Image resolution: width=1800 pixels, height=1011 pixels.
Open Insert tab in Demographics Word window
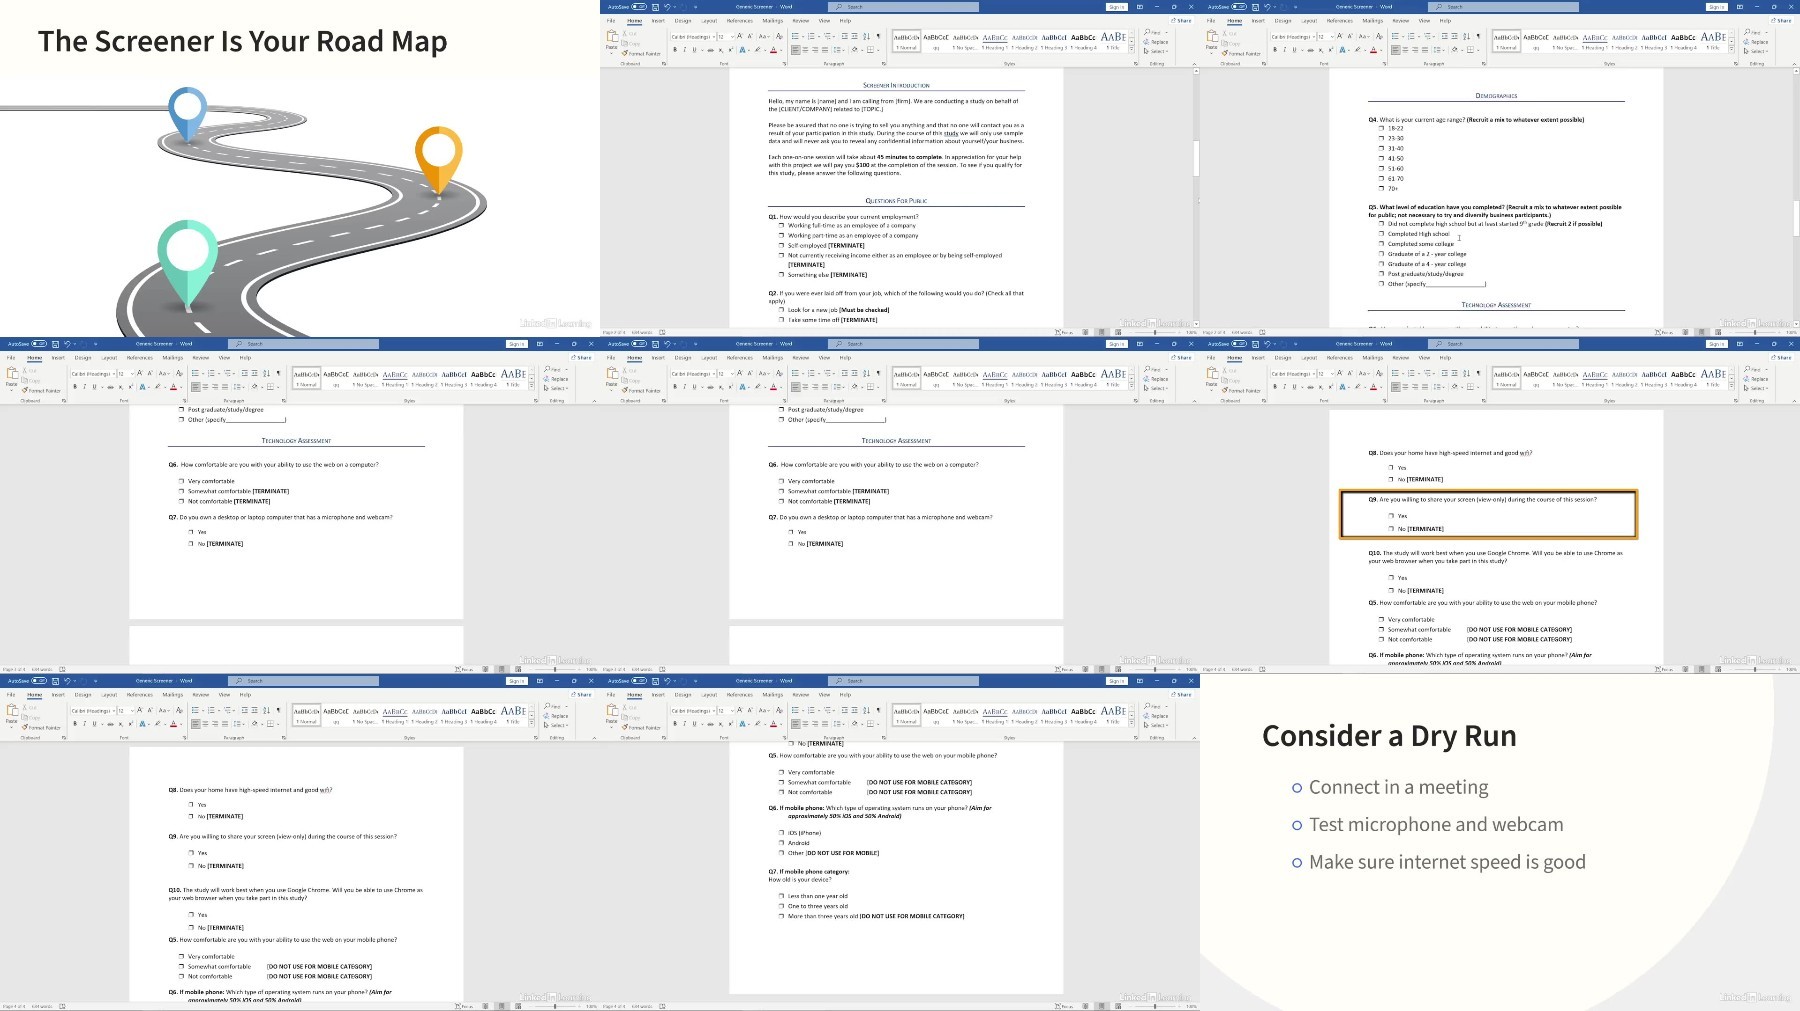coord(1258,21)
